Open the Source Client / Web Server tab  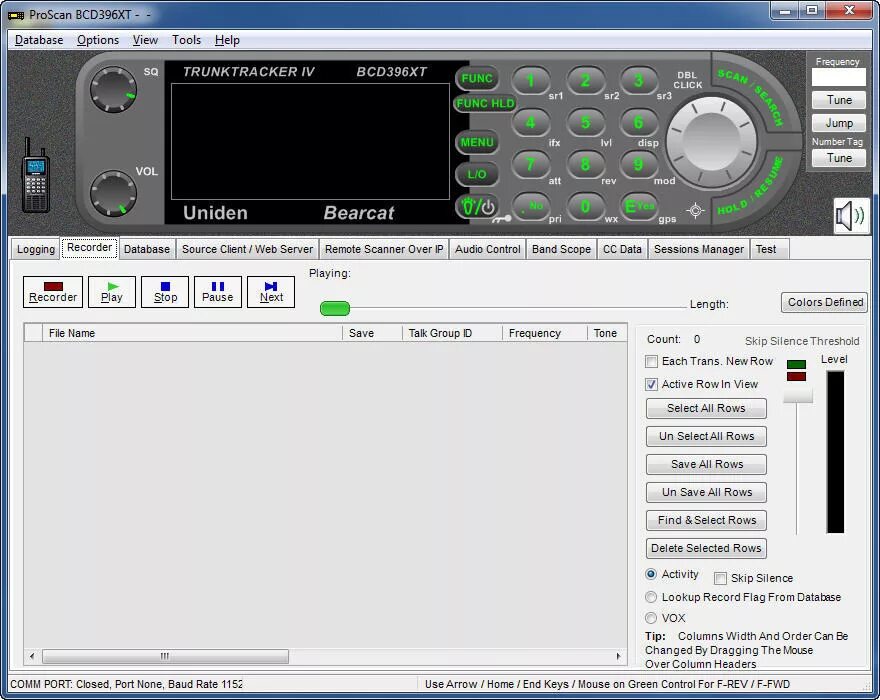[248, 249]
